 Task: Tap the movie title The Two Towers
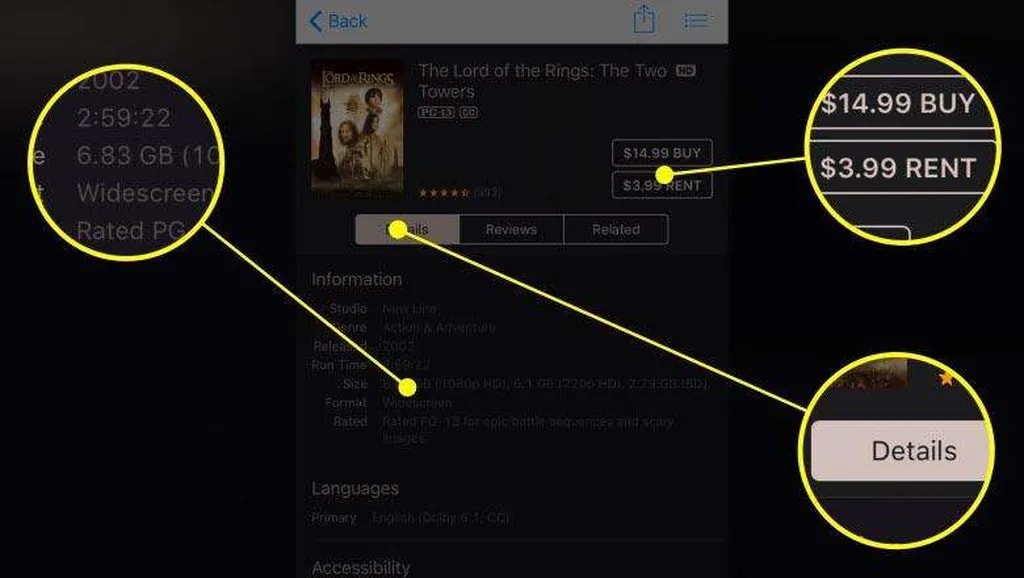pyautogui.click(x=542, y=80)
